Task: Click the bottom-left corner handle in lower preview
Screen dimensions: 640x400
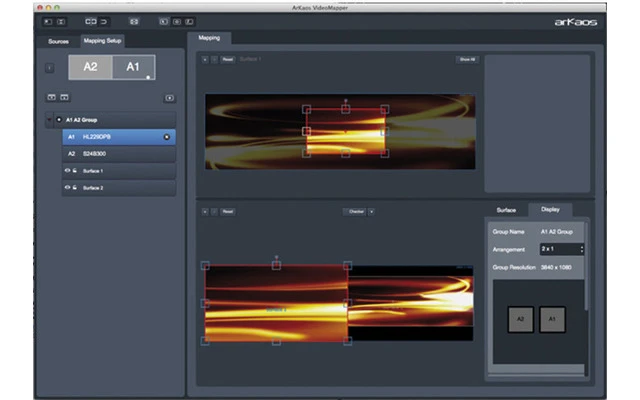Action: (205, 341)
